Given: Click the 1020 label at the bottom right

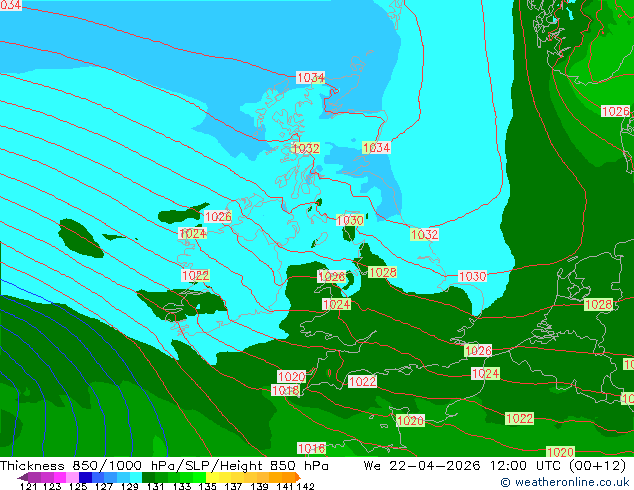Looking at the screenshot, I should tap(560, 452).
